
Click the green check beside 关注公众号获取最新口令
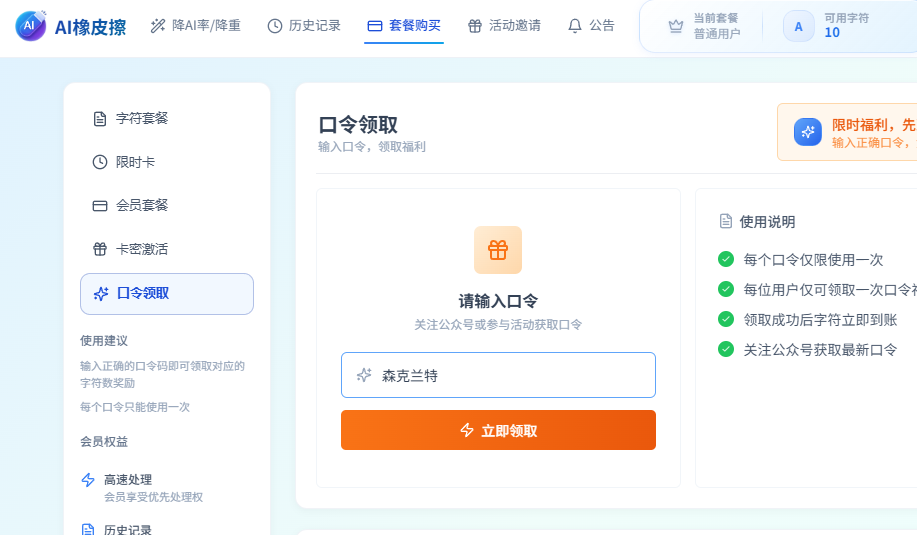click(x=726, y=349)
